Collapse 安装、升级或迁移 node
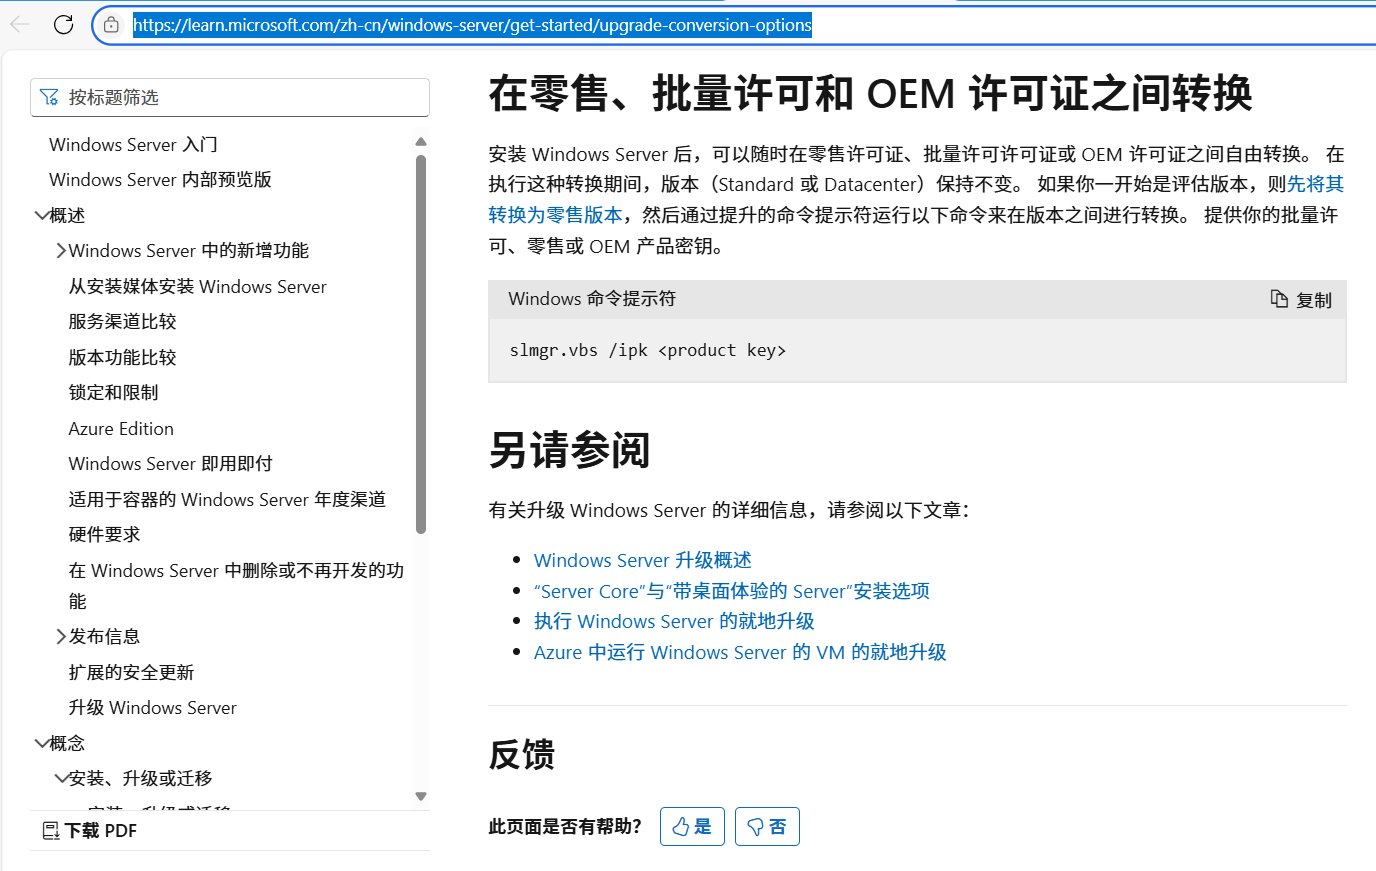 [61, 778]
